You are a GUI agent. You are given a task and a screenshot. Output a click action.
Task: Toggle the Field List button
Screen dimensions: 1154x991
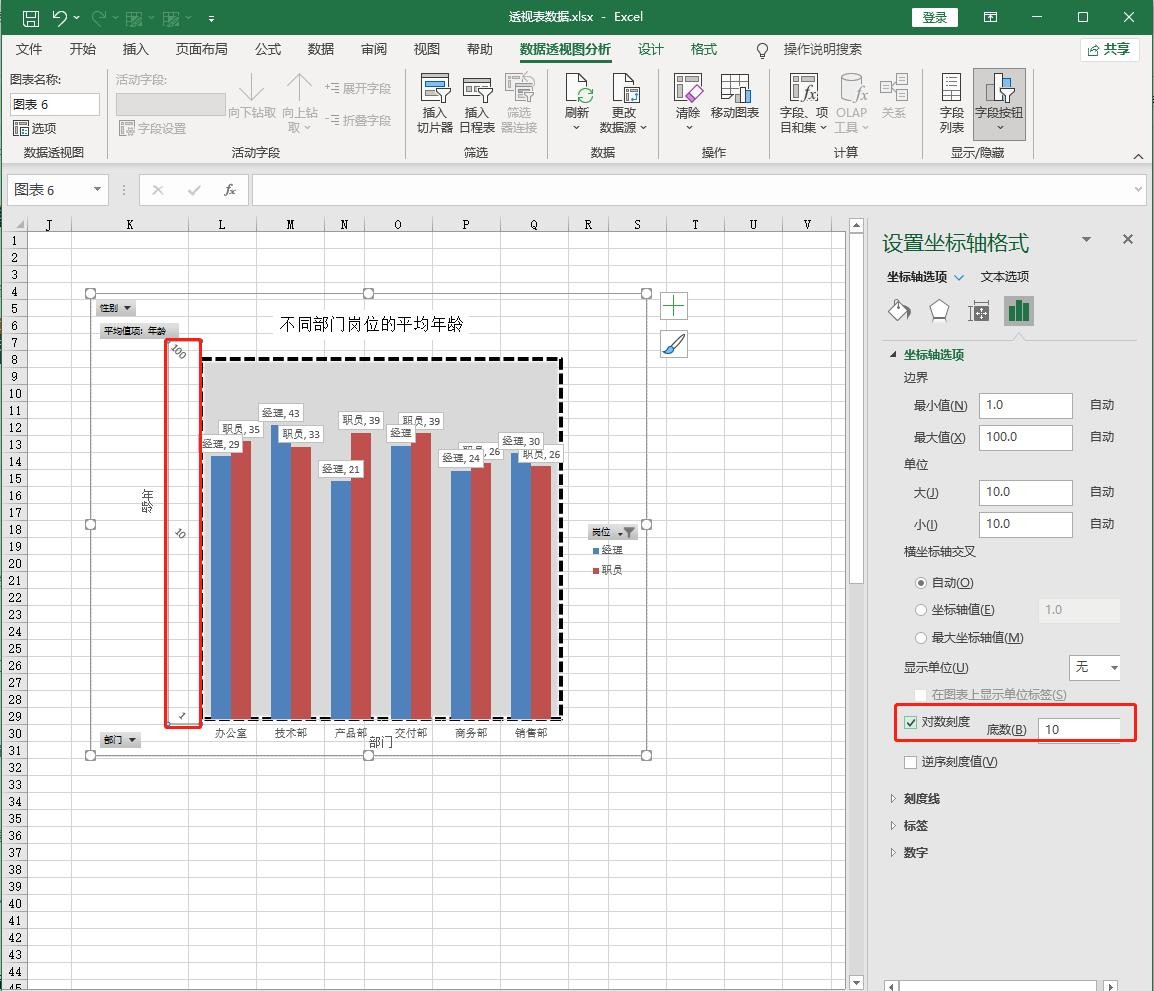pyautogui.click(x=951, y=103)
